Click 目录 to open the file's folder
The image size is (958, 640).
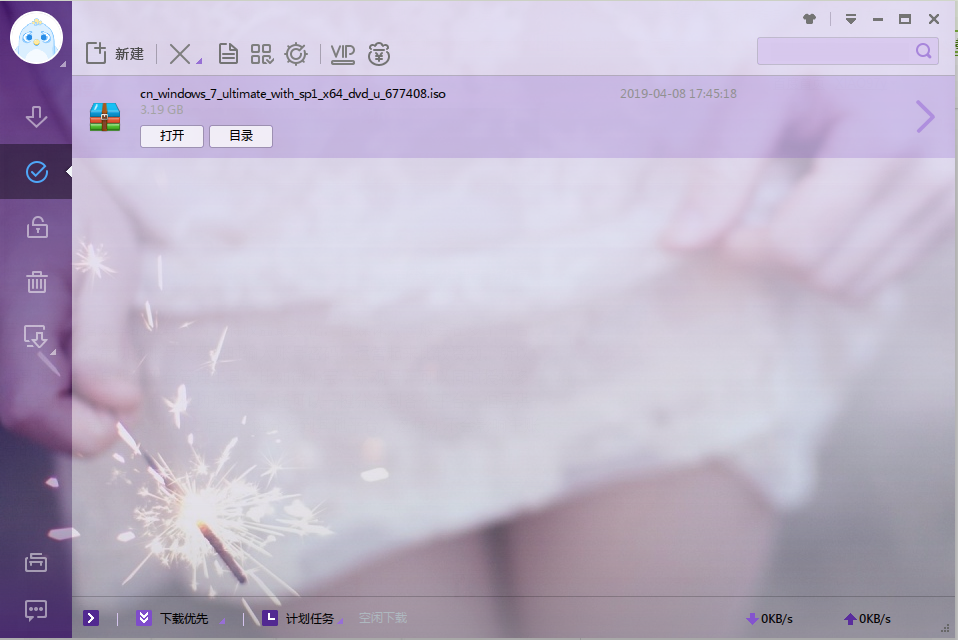click(241, 136)
